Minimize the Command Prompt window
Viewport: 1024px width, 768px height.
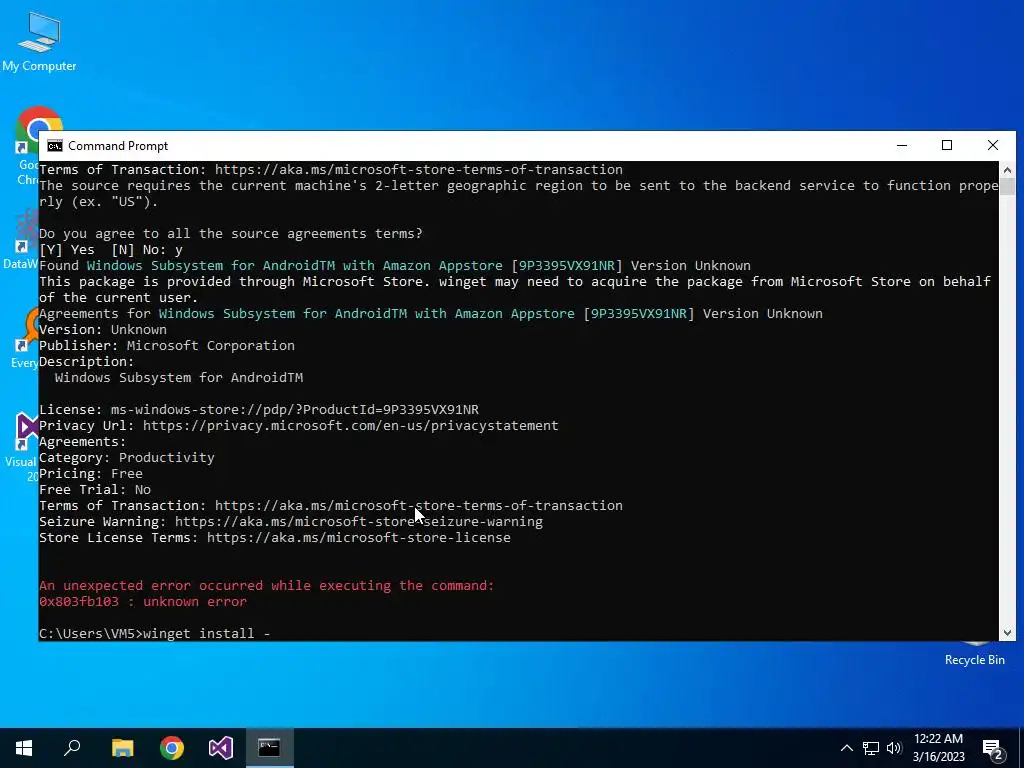tap(902, 146)
